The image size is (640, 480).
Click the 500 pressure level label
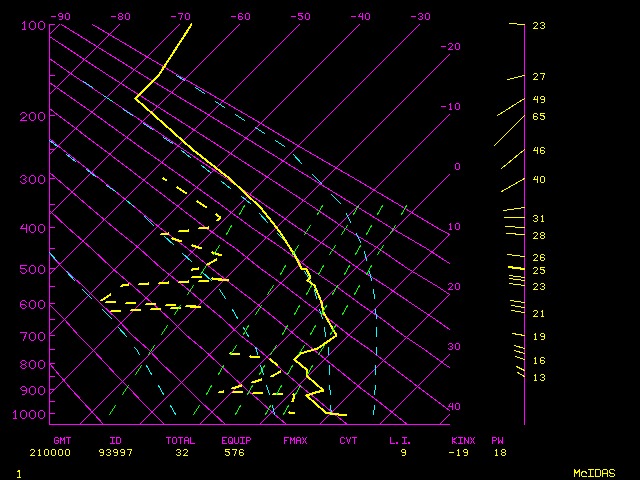33,269
